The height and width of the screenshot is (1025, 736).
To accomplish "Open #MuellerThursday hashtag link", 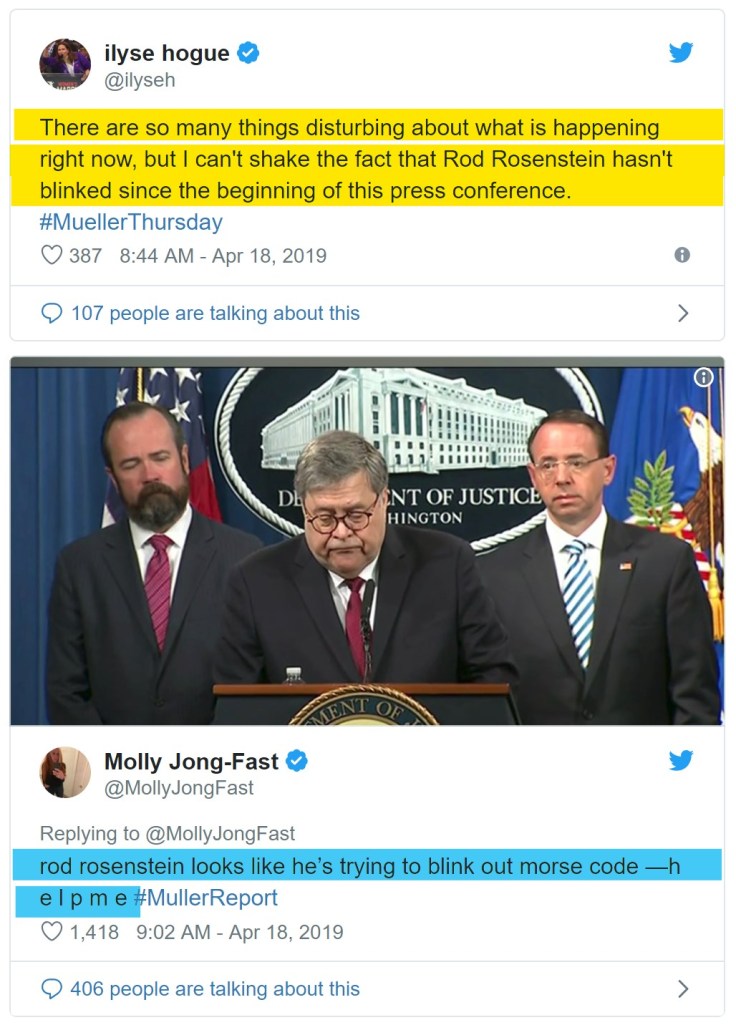I will pyautogui.click(x=131, y=222).
